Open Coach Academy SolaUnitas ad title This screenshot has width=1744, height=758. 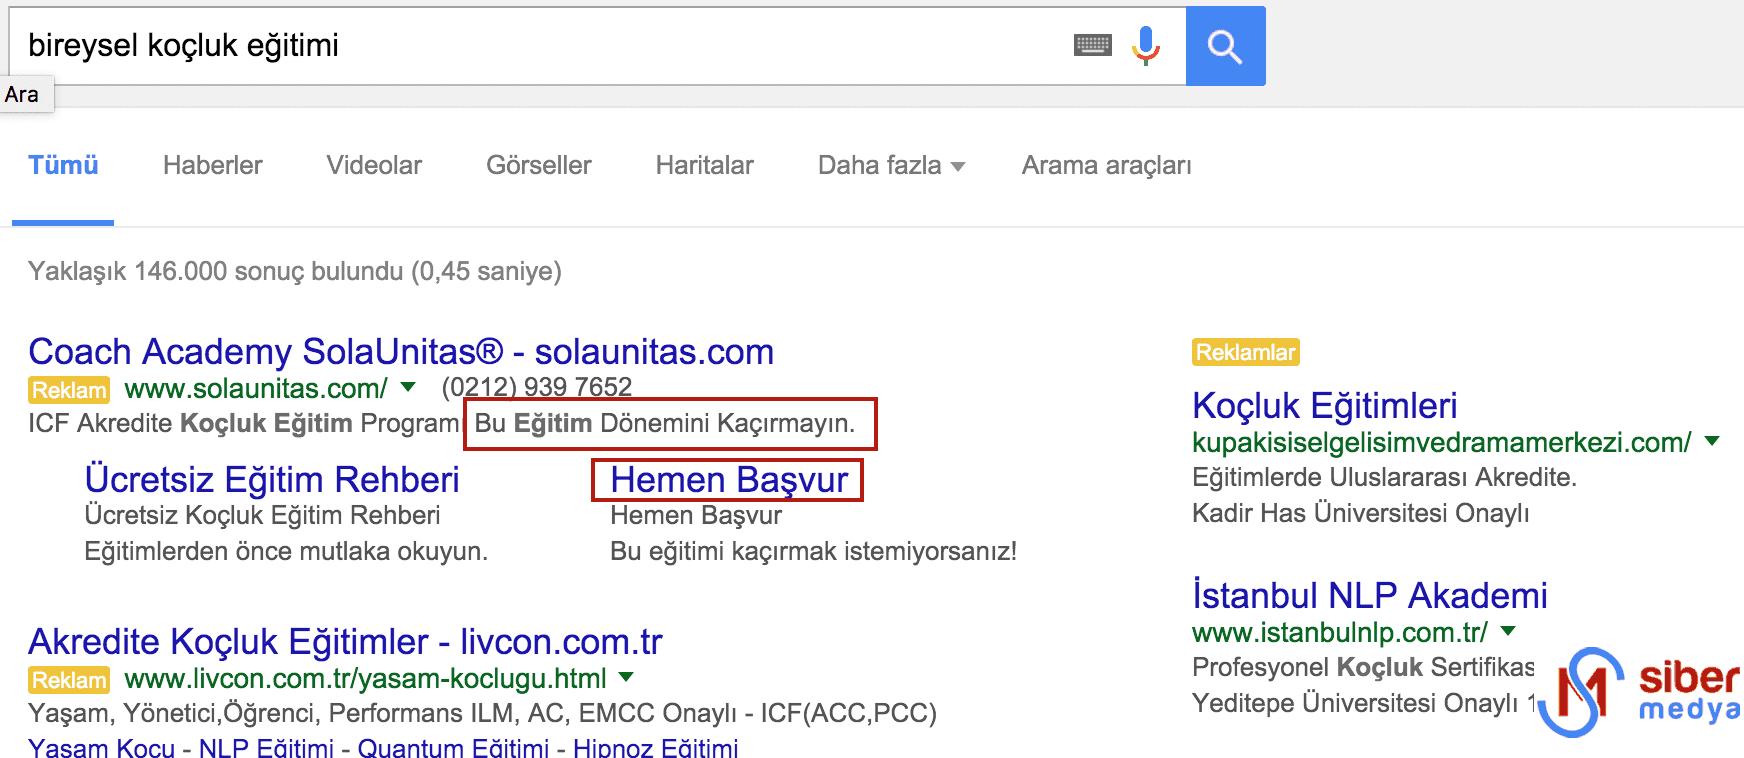401,352
